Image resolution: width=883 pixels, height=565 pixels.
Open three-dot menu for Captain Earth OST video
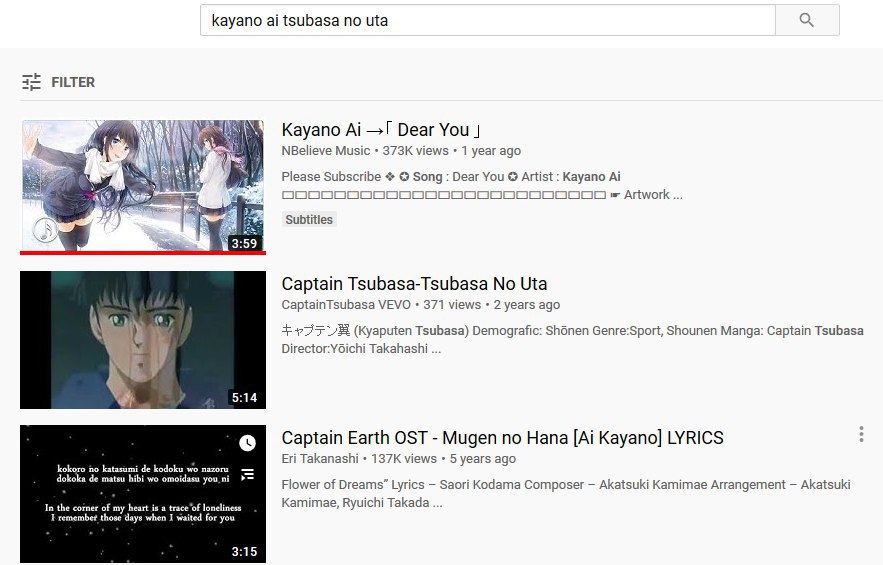tap(861, 434)
